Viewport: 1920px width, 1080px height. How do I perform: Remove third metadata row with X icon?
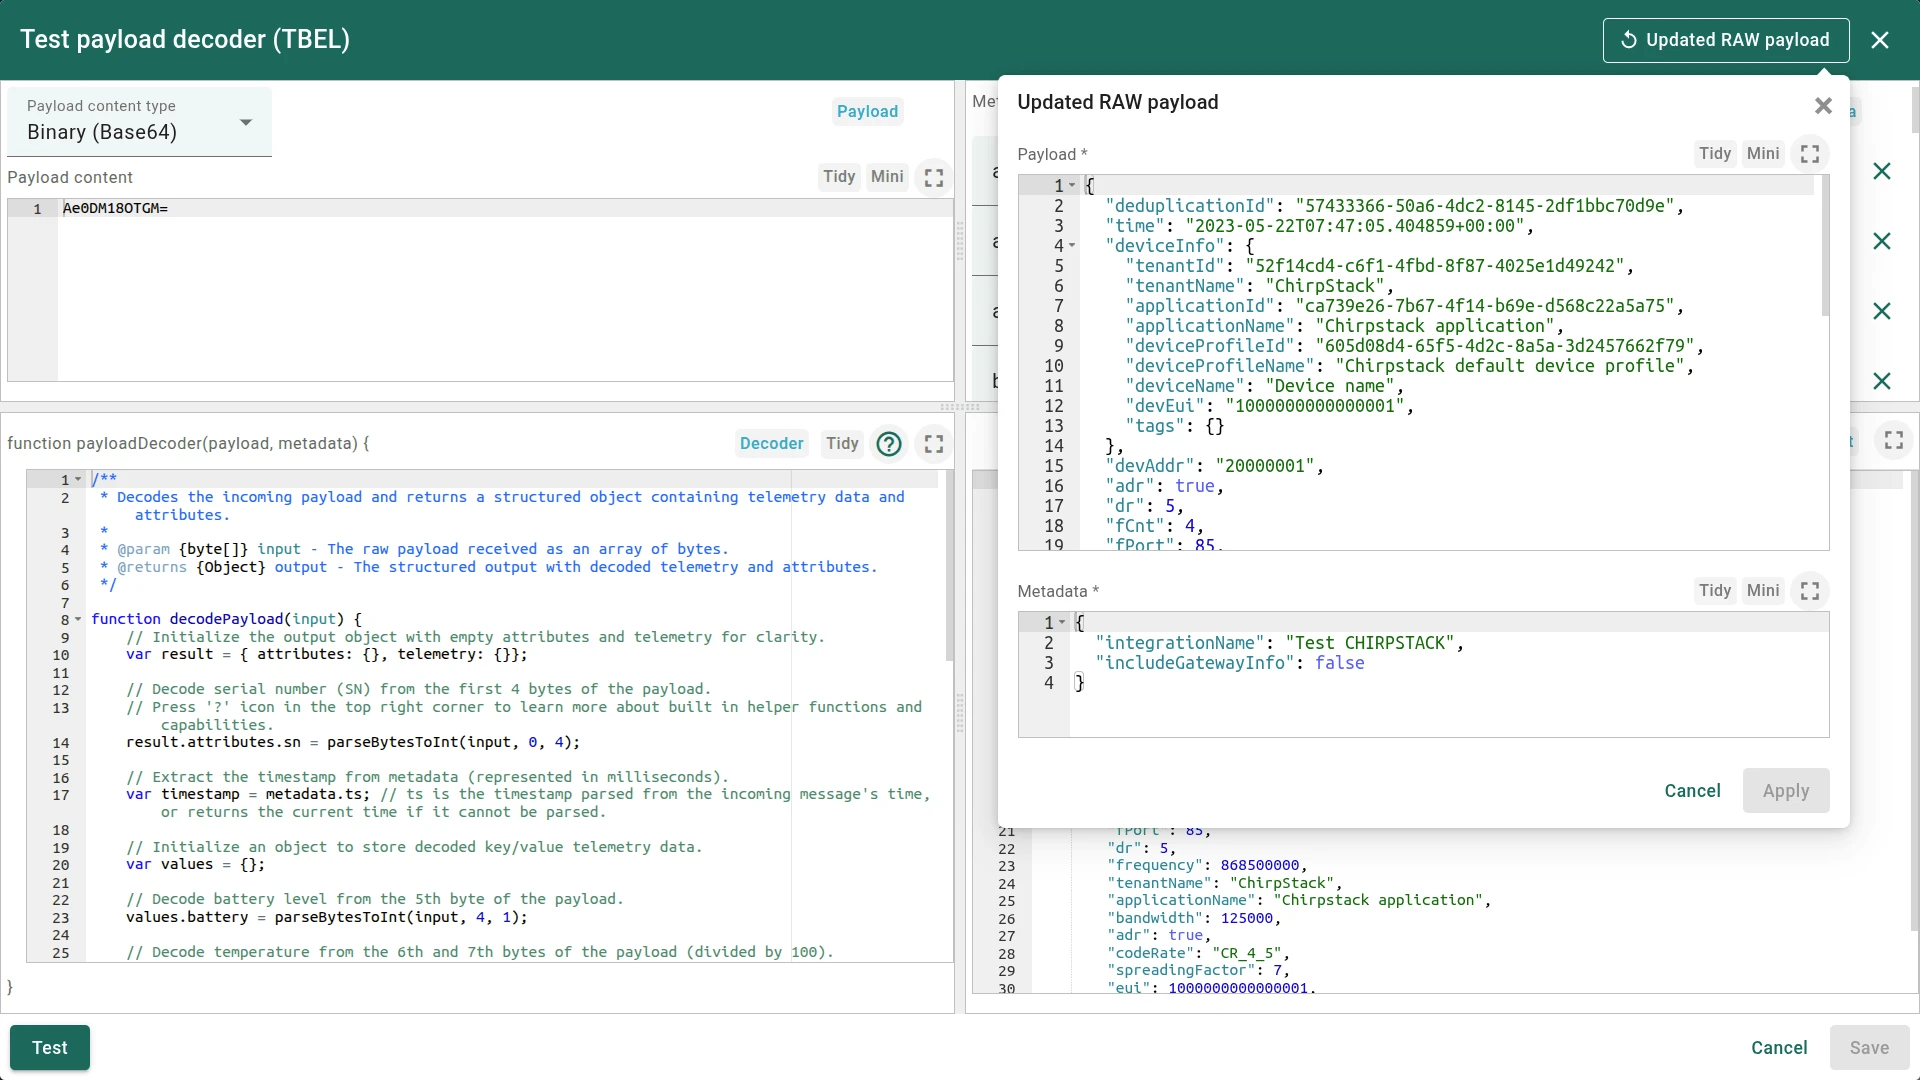tap(1882, 311)
